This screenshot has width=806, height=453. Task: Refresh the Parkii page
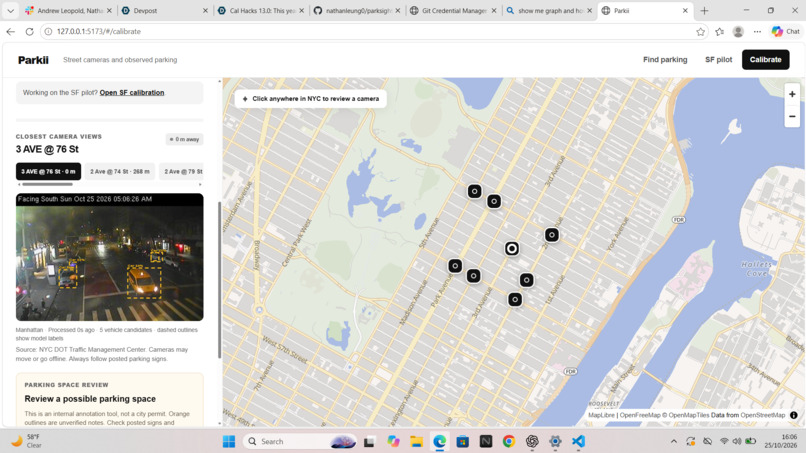point(30,31)
